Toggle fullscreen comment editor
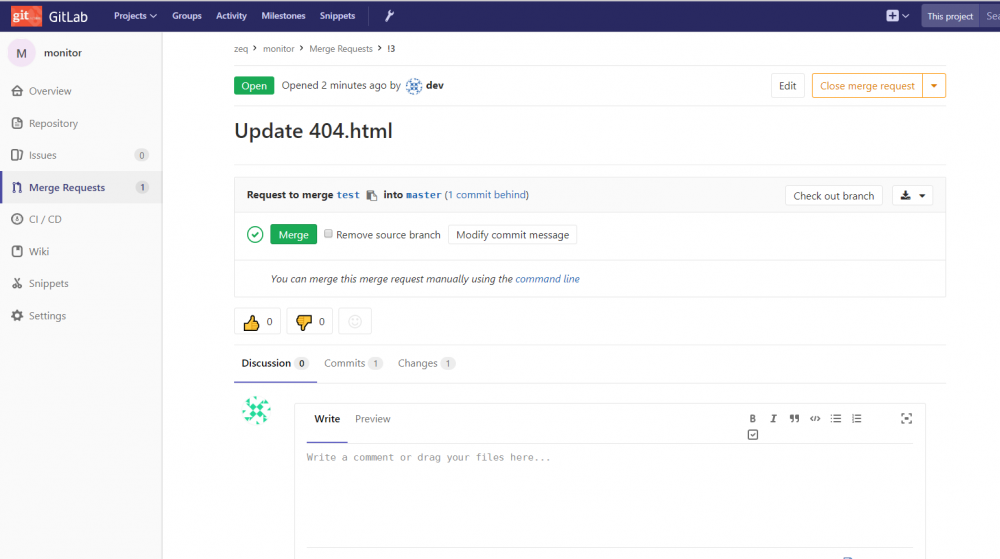Image resolution: width=1000 pixels, height=559 pixels. [906, 419]
